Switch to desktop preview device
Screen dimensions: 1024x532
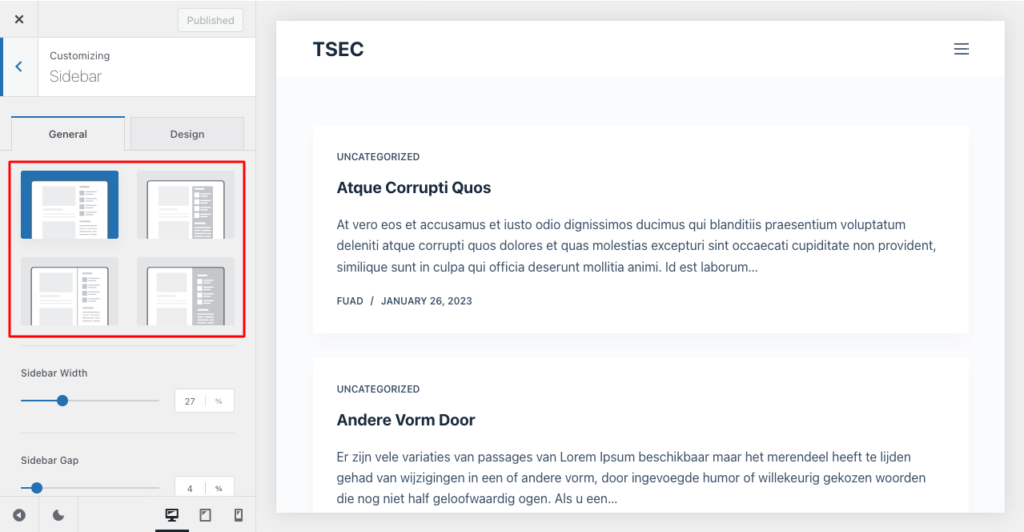tap(172, 515)
